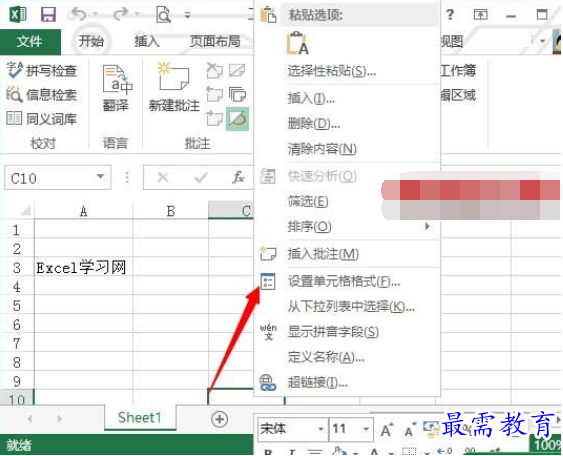
Task: Switch to the 页面布局 ribbon tab
Action: 215,41
